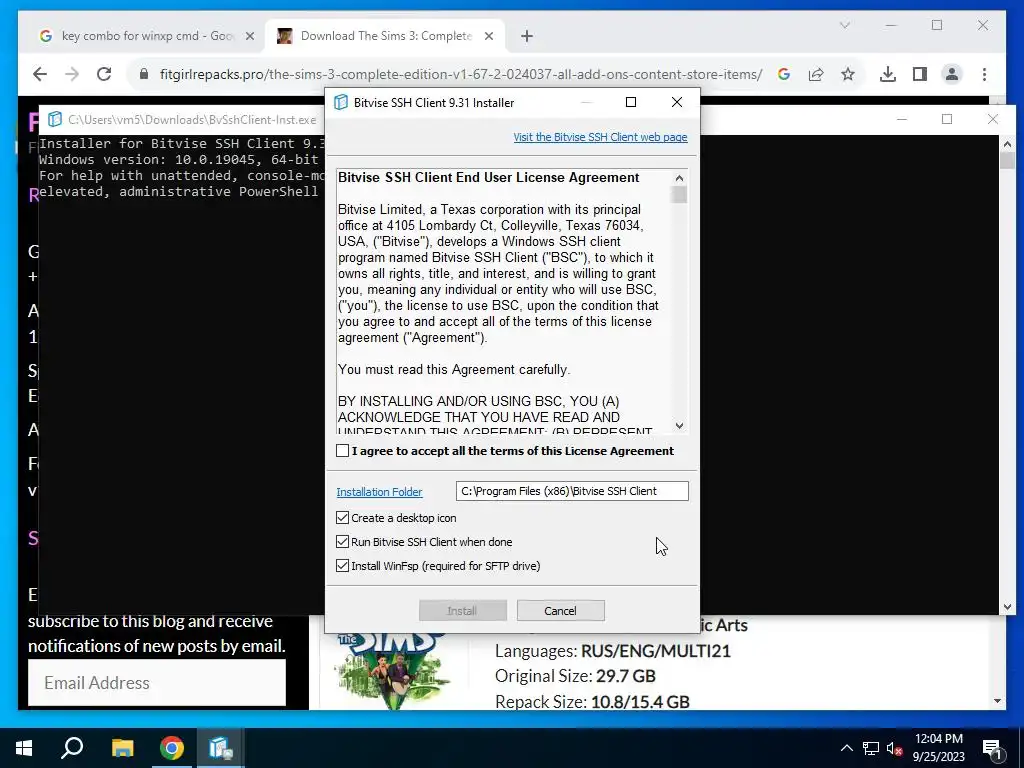Select the Download The Sims 3 tab
This screenshot has width=1024, height=768.
coord(386,36)
